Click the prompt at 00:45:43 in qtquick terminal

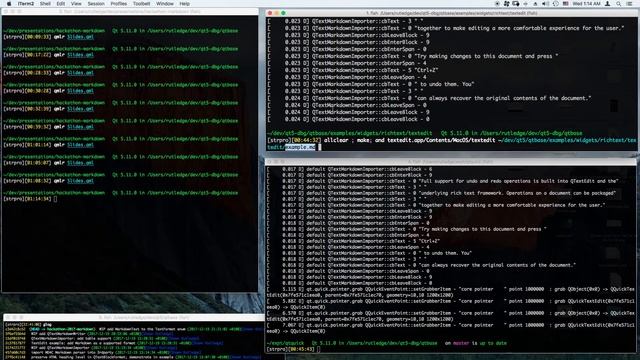293,349
